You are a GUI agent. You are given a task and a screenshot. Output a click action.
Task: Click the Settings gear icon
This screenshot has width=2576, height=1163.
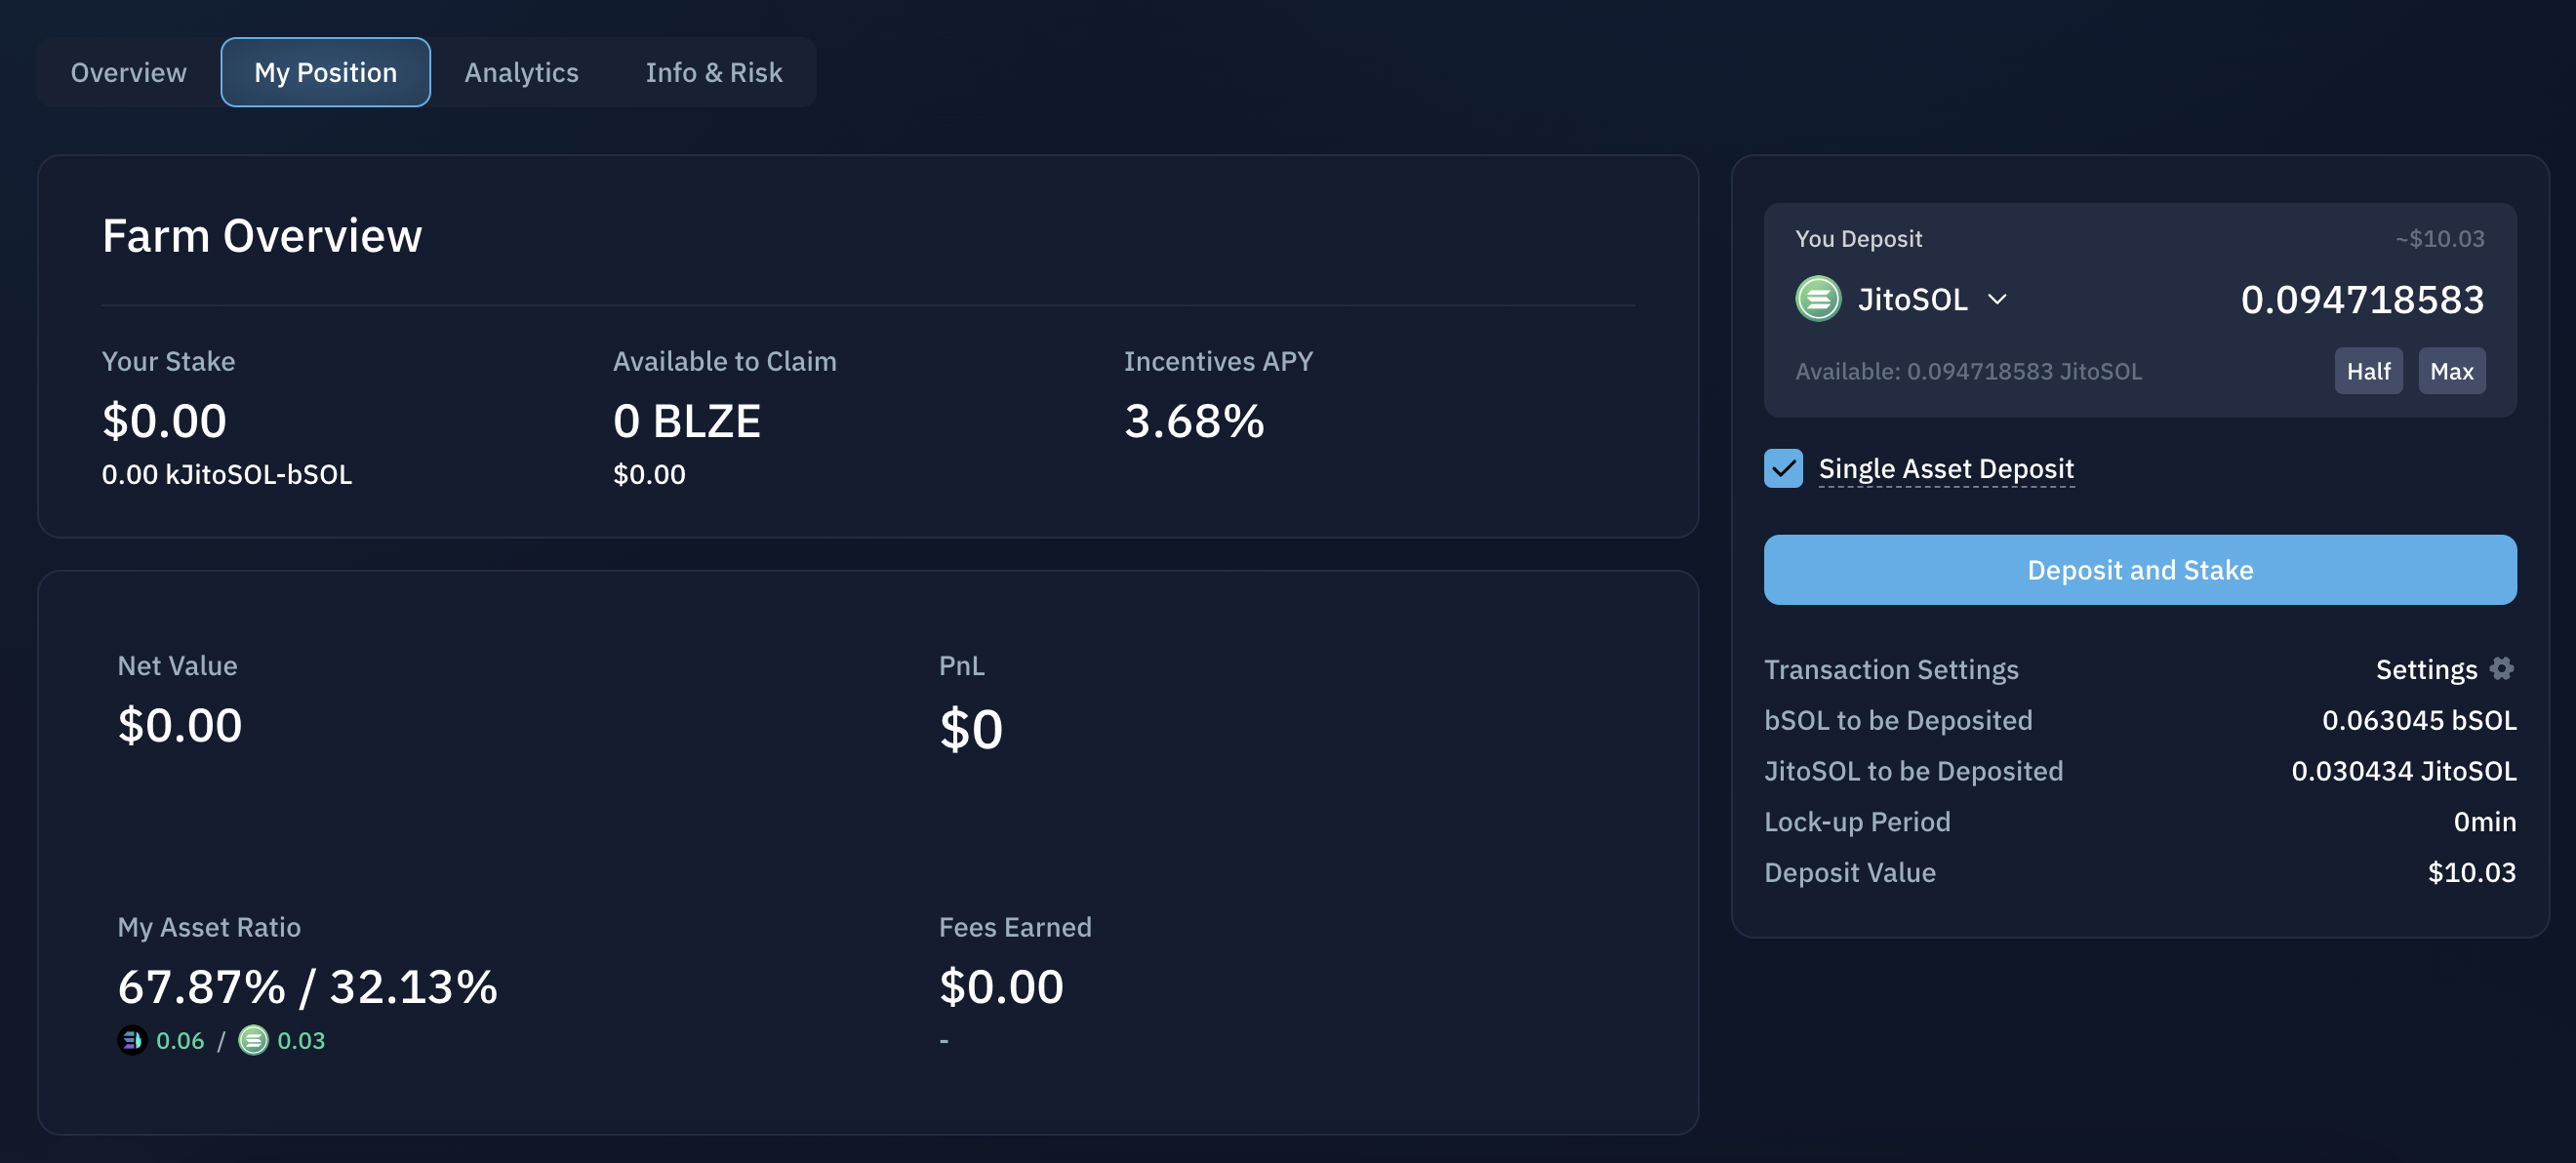tap(2501, 668)
